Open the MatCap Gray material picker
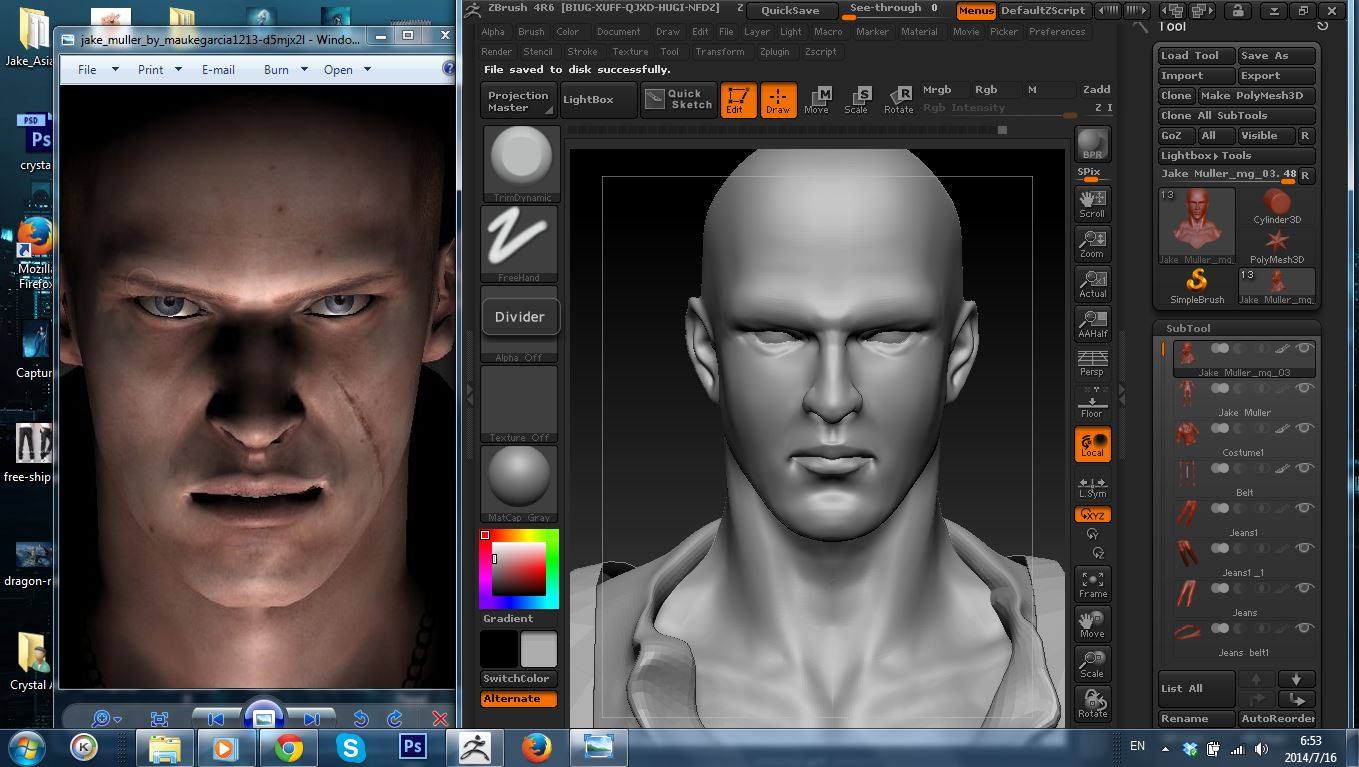 [x=520, y=484]
